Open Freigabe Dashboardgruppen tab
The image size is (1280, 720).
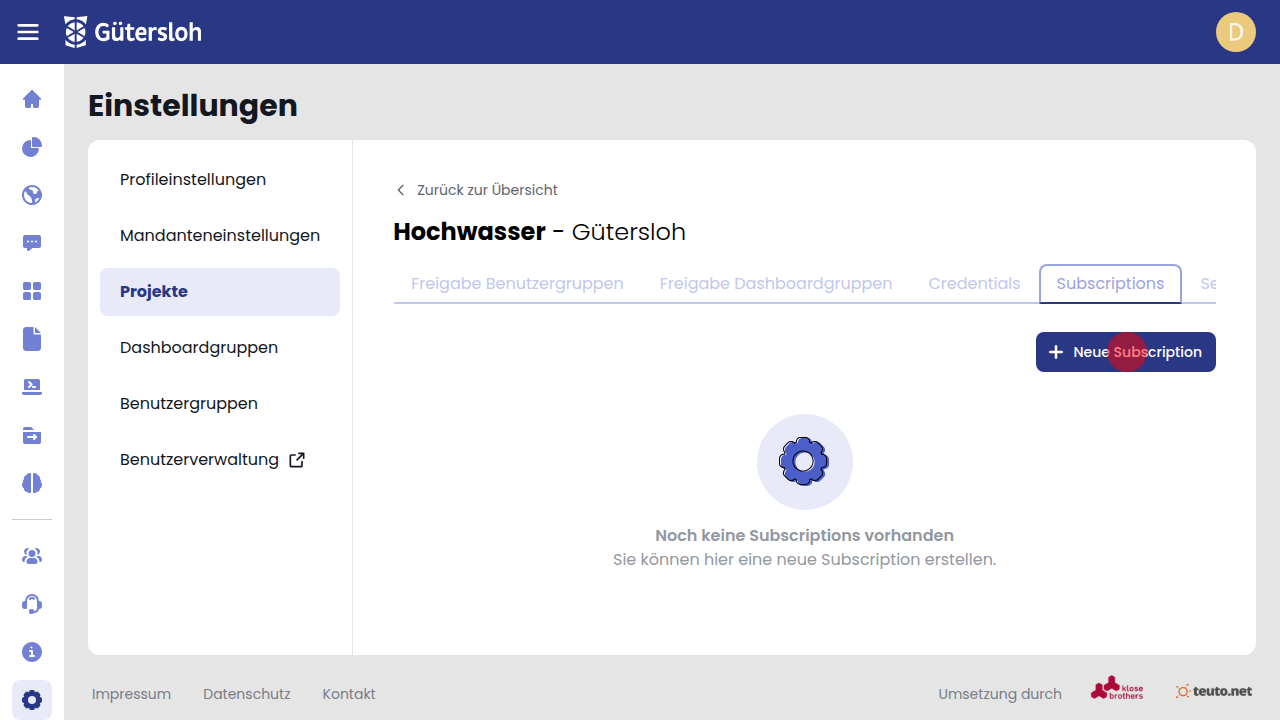point(775,284)
